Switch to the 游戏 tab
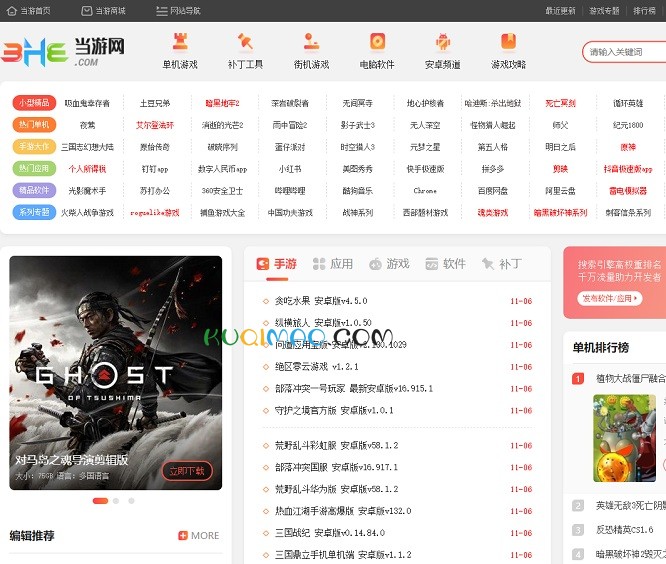 click(389, 264)
